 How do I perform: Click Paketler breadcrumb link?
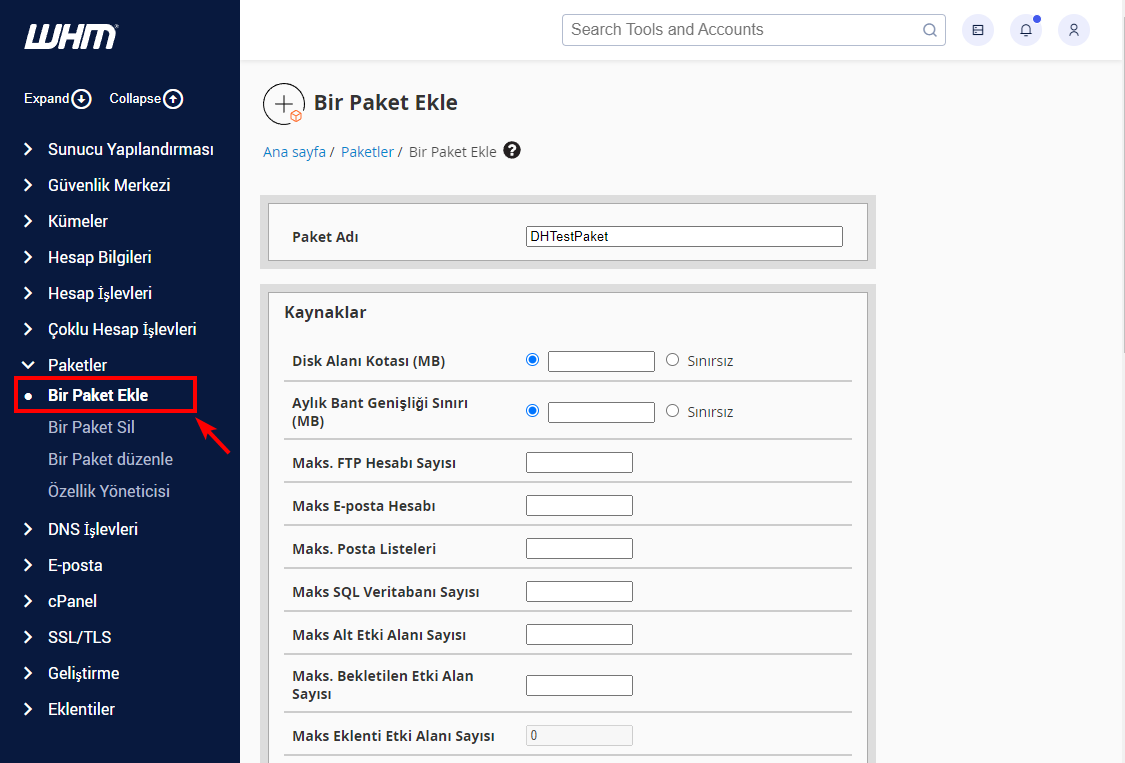coord(367,152)
